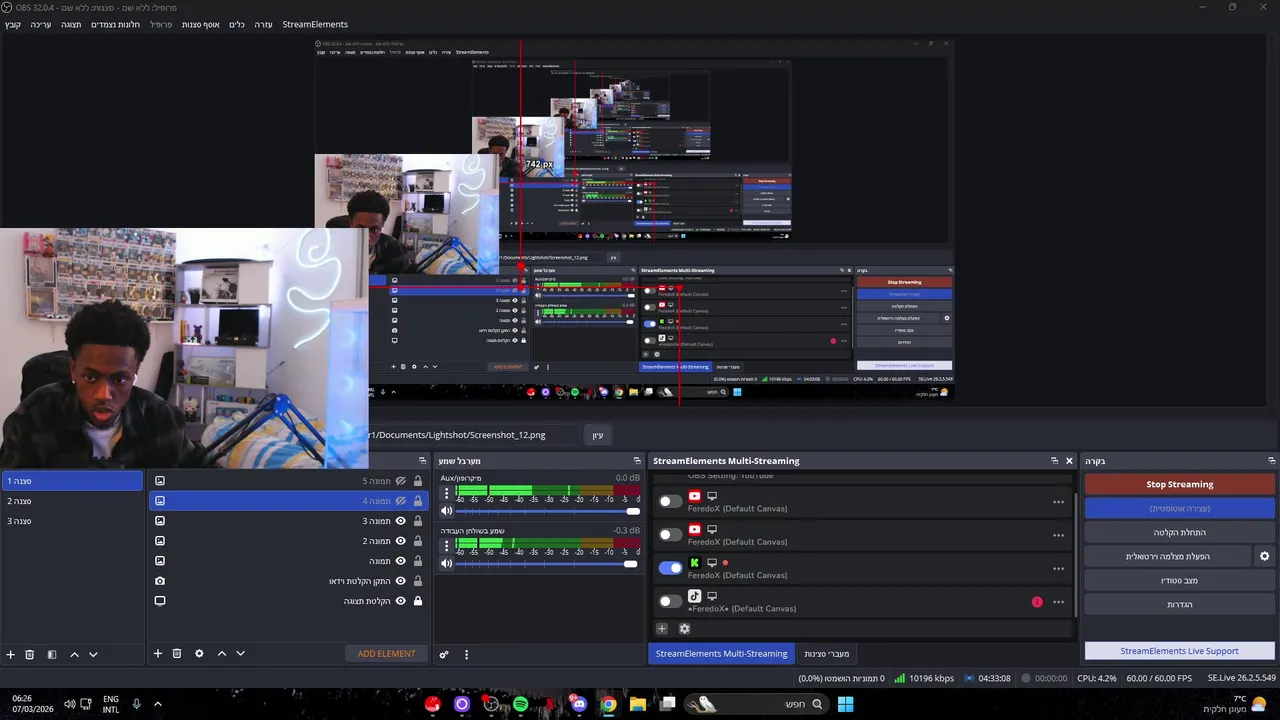Click the Kick platform icon
The image size is (1280, 720).
point(694,563)
